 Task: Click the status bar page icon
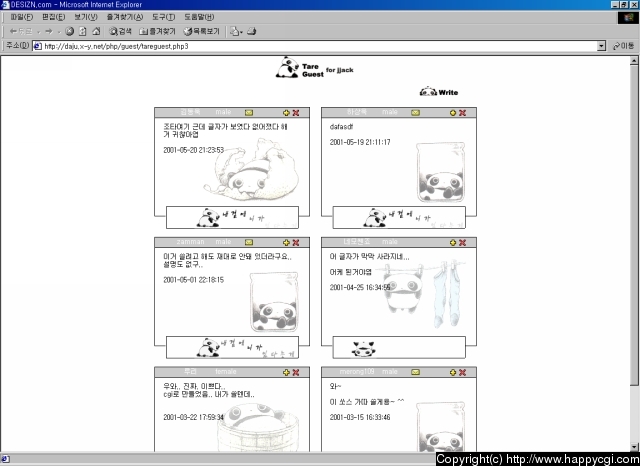pyautogui.click(x=5, y=459)
